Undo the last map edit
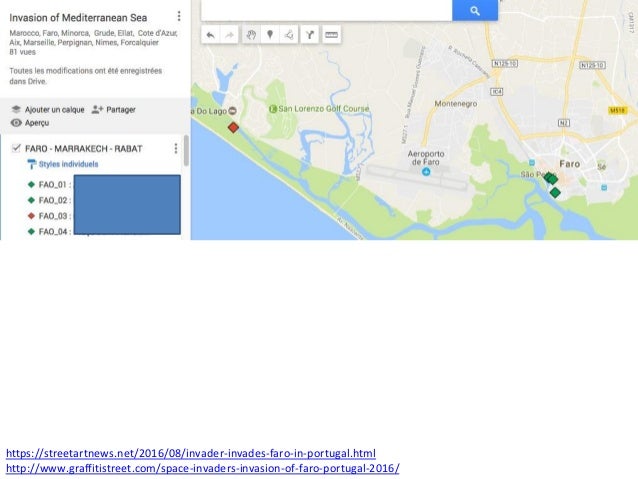 [210, 35]
